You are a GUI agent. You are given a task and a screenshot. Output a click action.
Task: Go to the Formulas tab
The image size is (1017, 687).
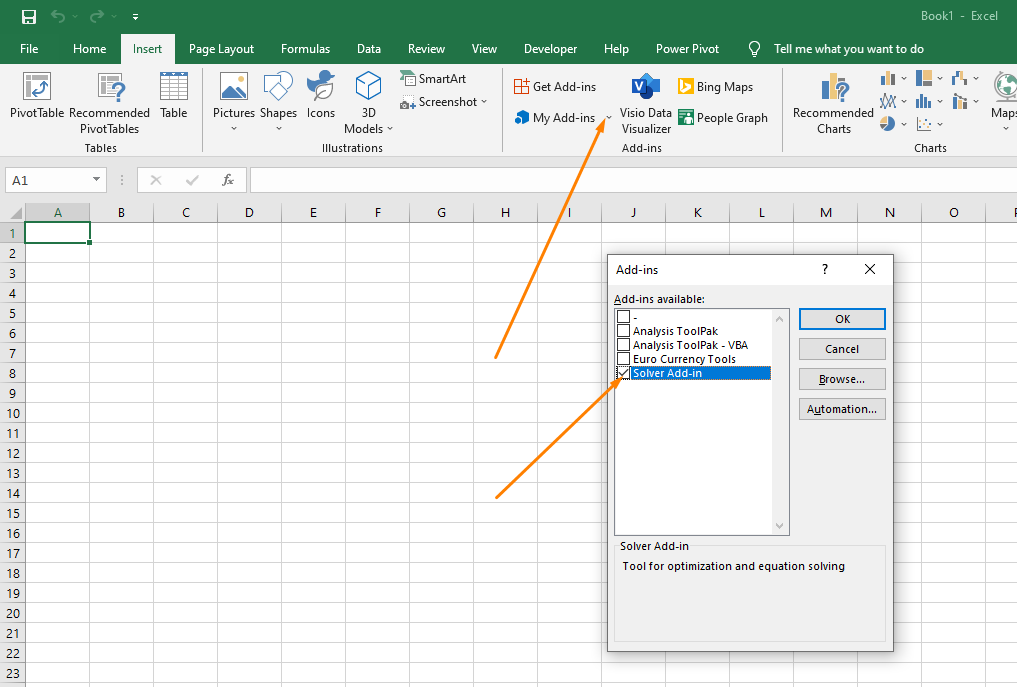point(305,49)
